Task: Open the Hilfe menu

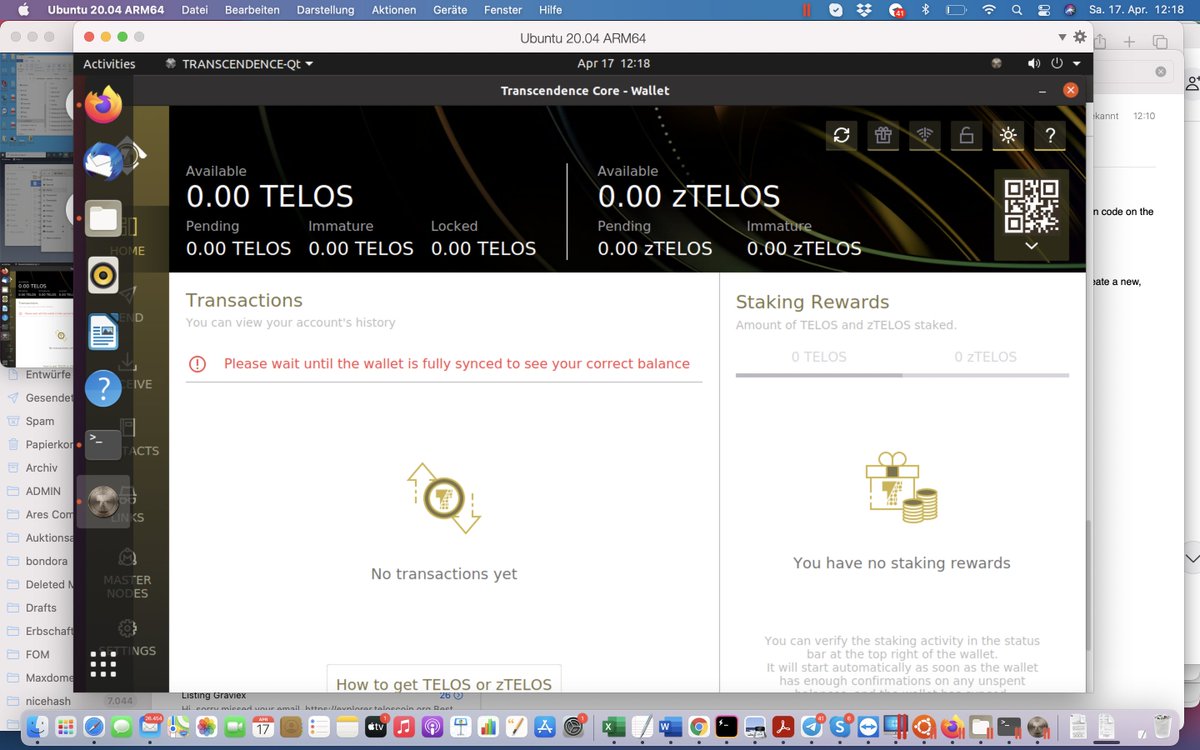Action: click(550, 10)
